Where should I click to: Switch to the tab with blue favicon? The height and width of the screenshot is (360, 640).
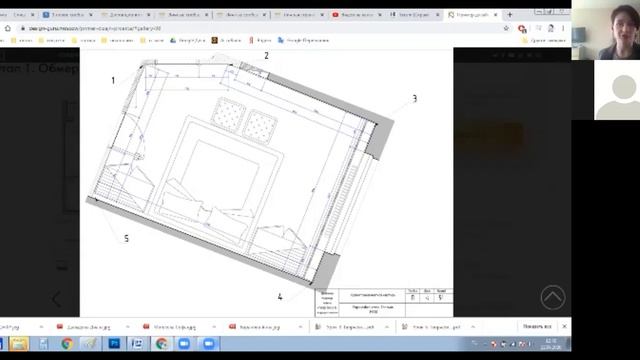tap(67, 15)
